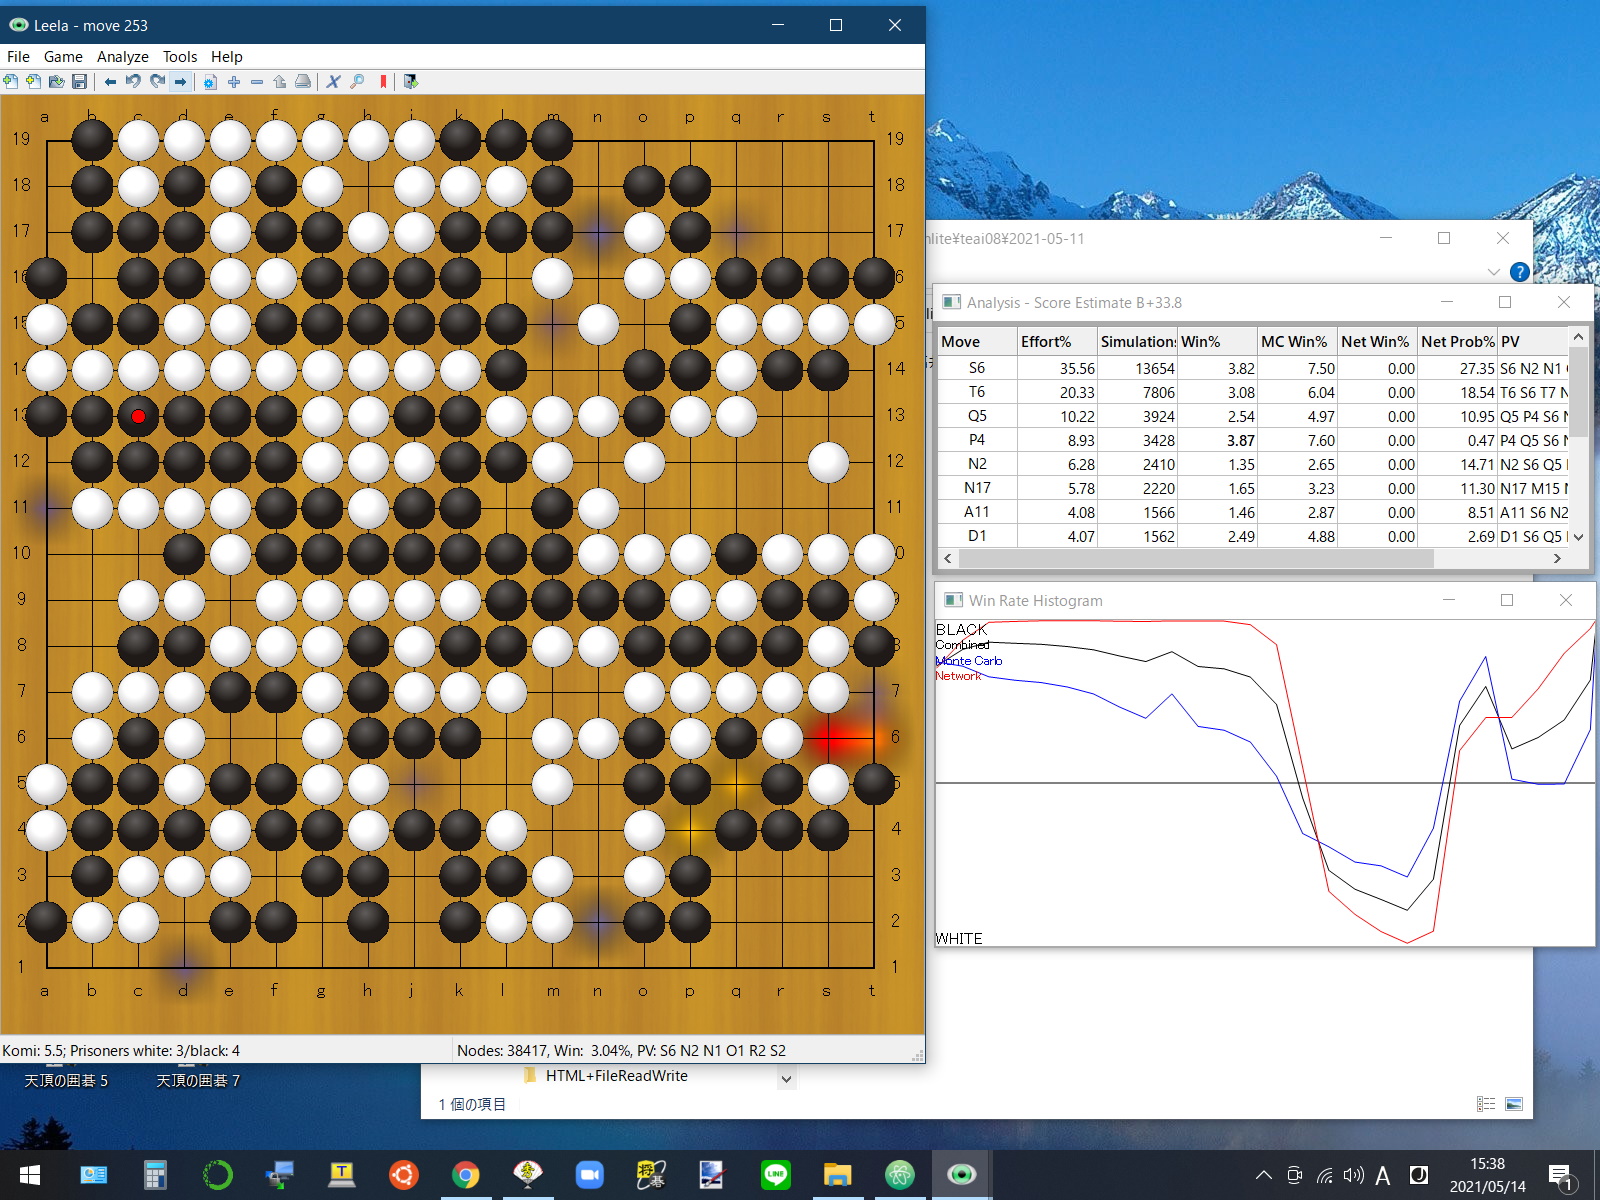Go back one move with left arrow
This screenshot has height=1200, width=1600.
[110, 82]
